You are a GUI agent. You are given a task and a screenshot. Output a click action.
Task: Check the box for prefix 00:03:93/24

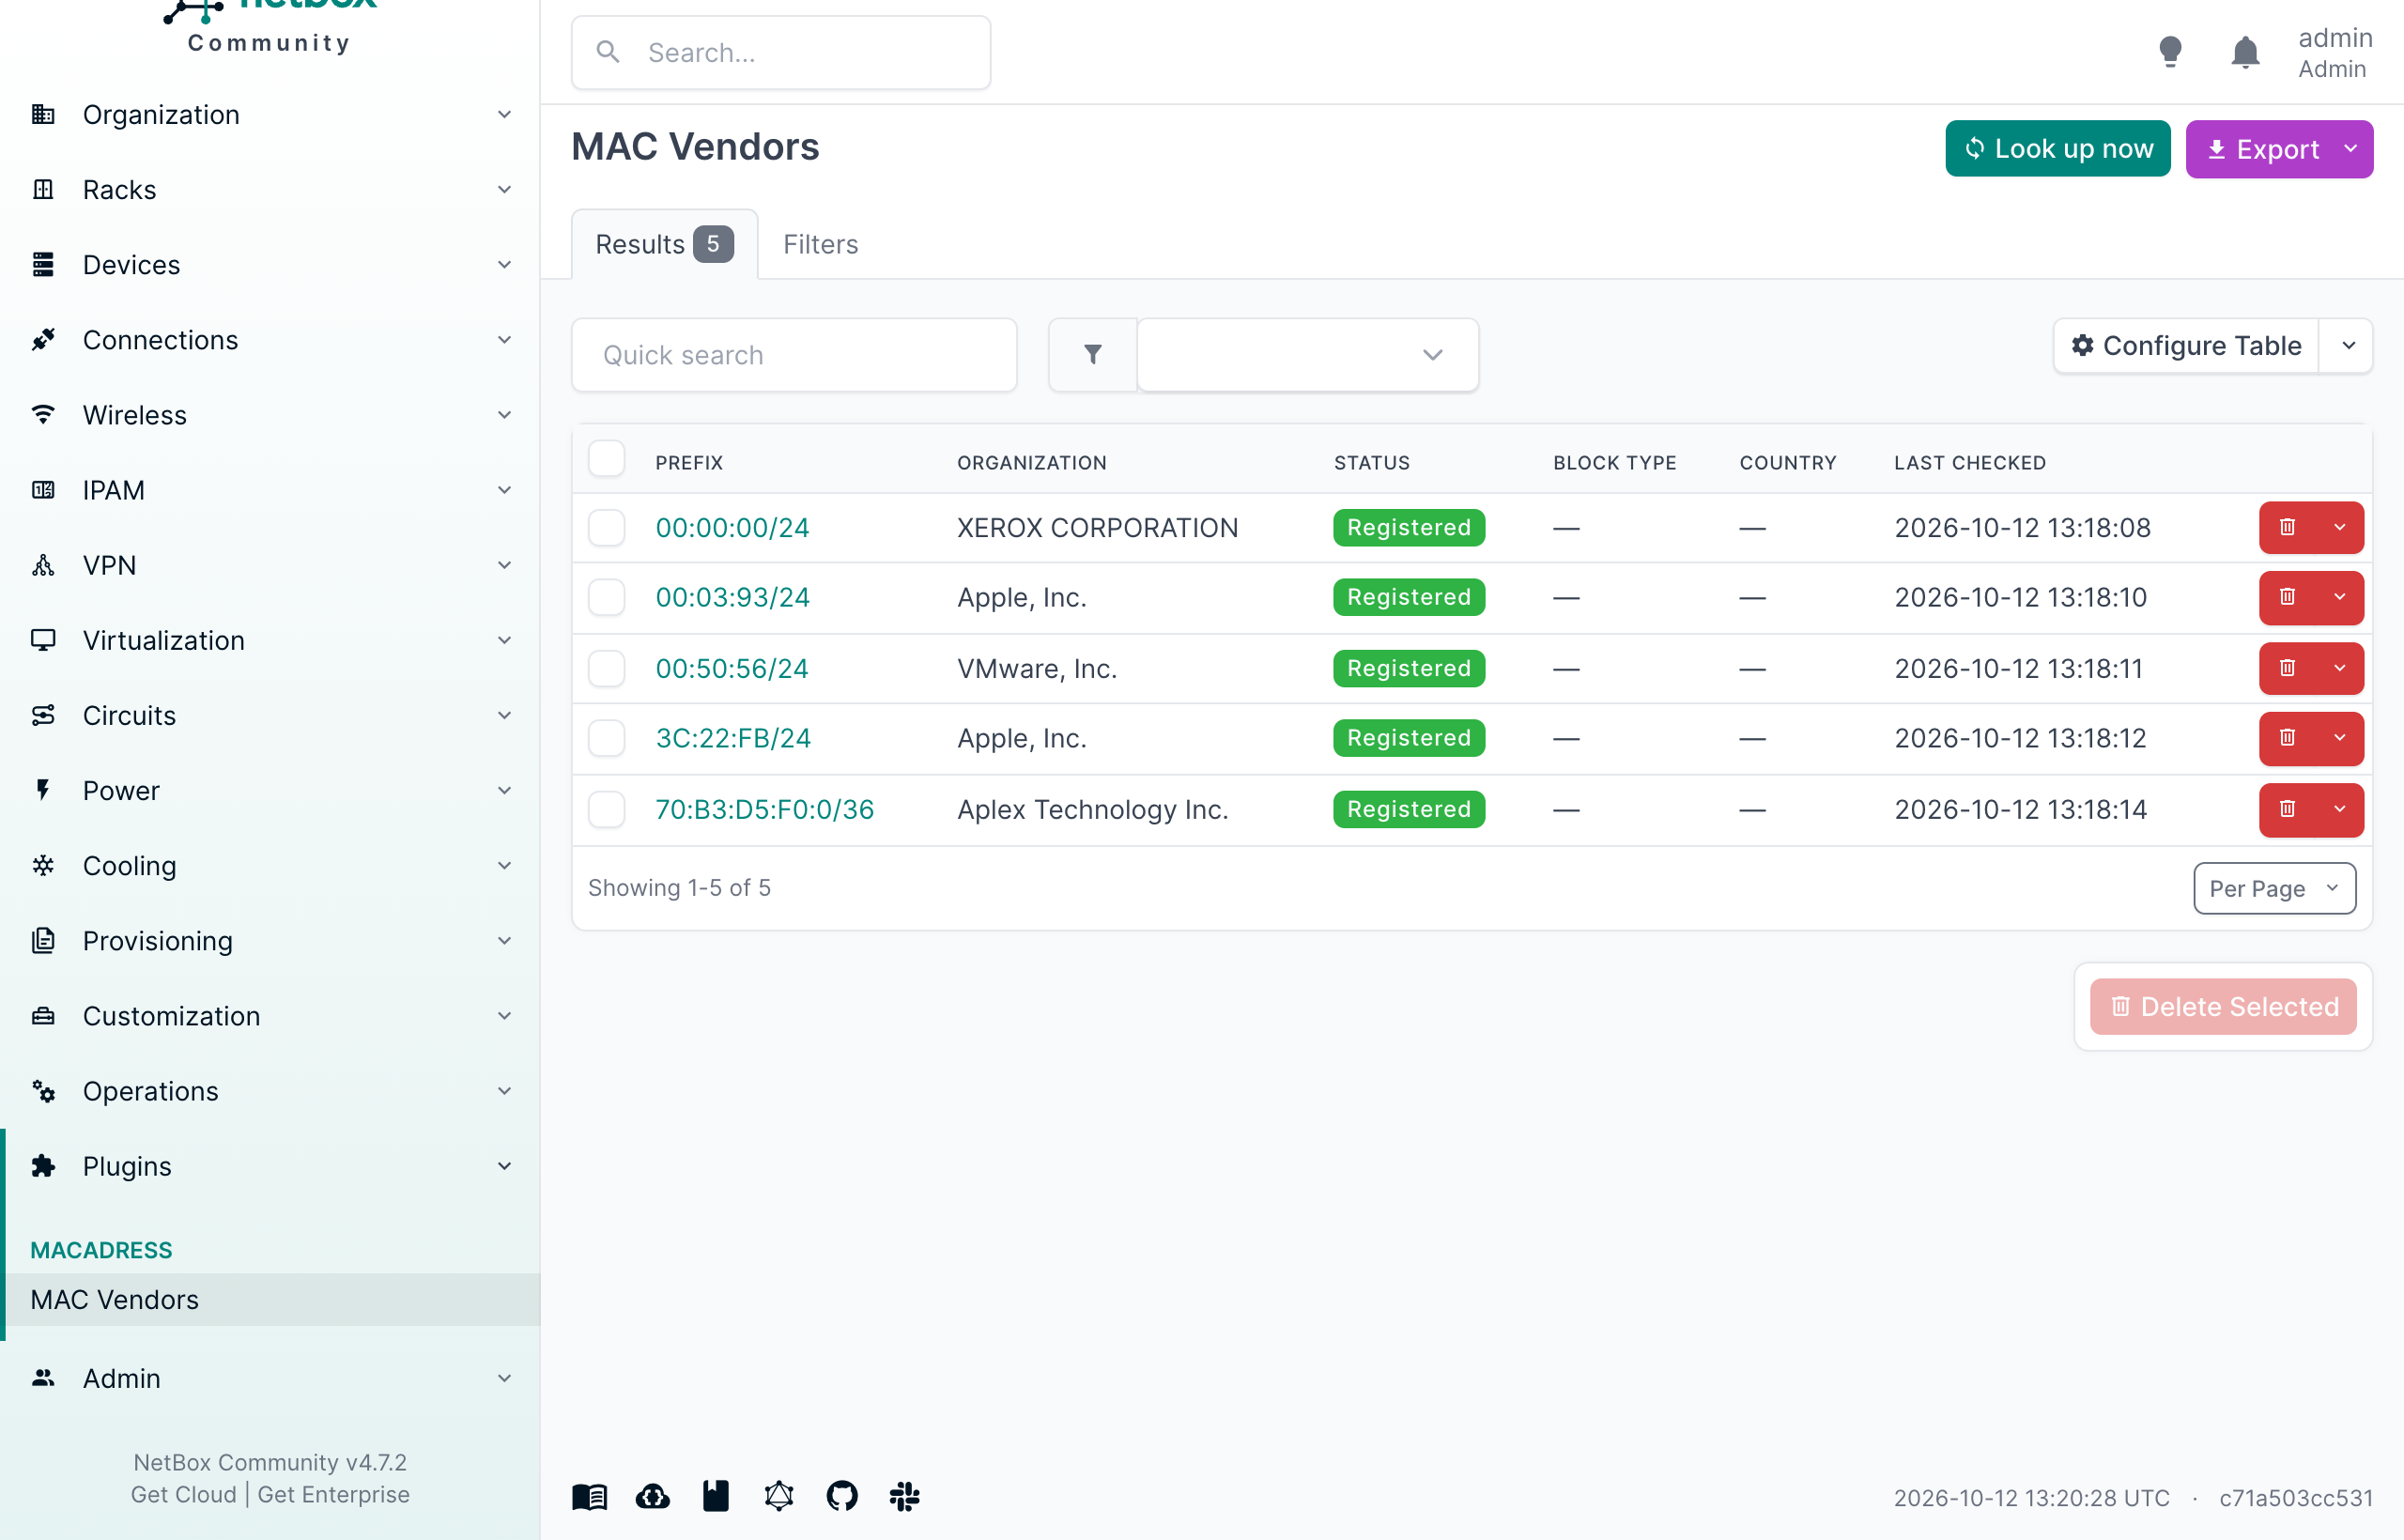point(607,597)
